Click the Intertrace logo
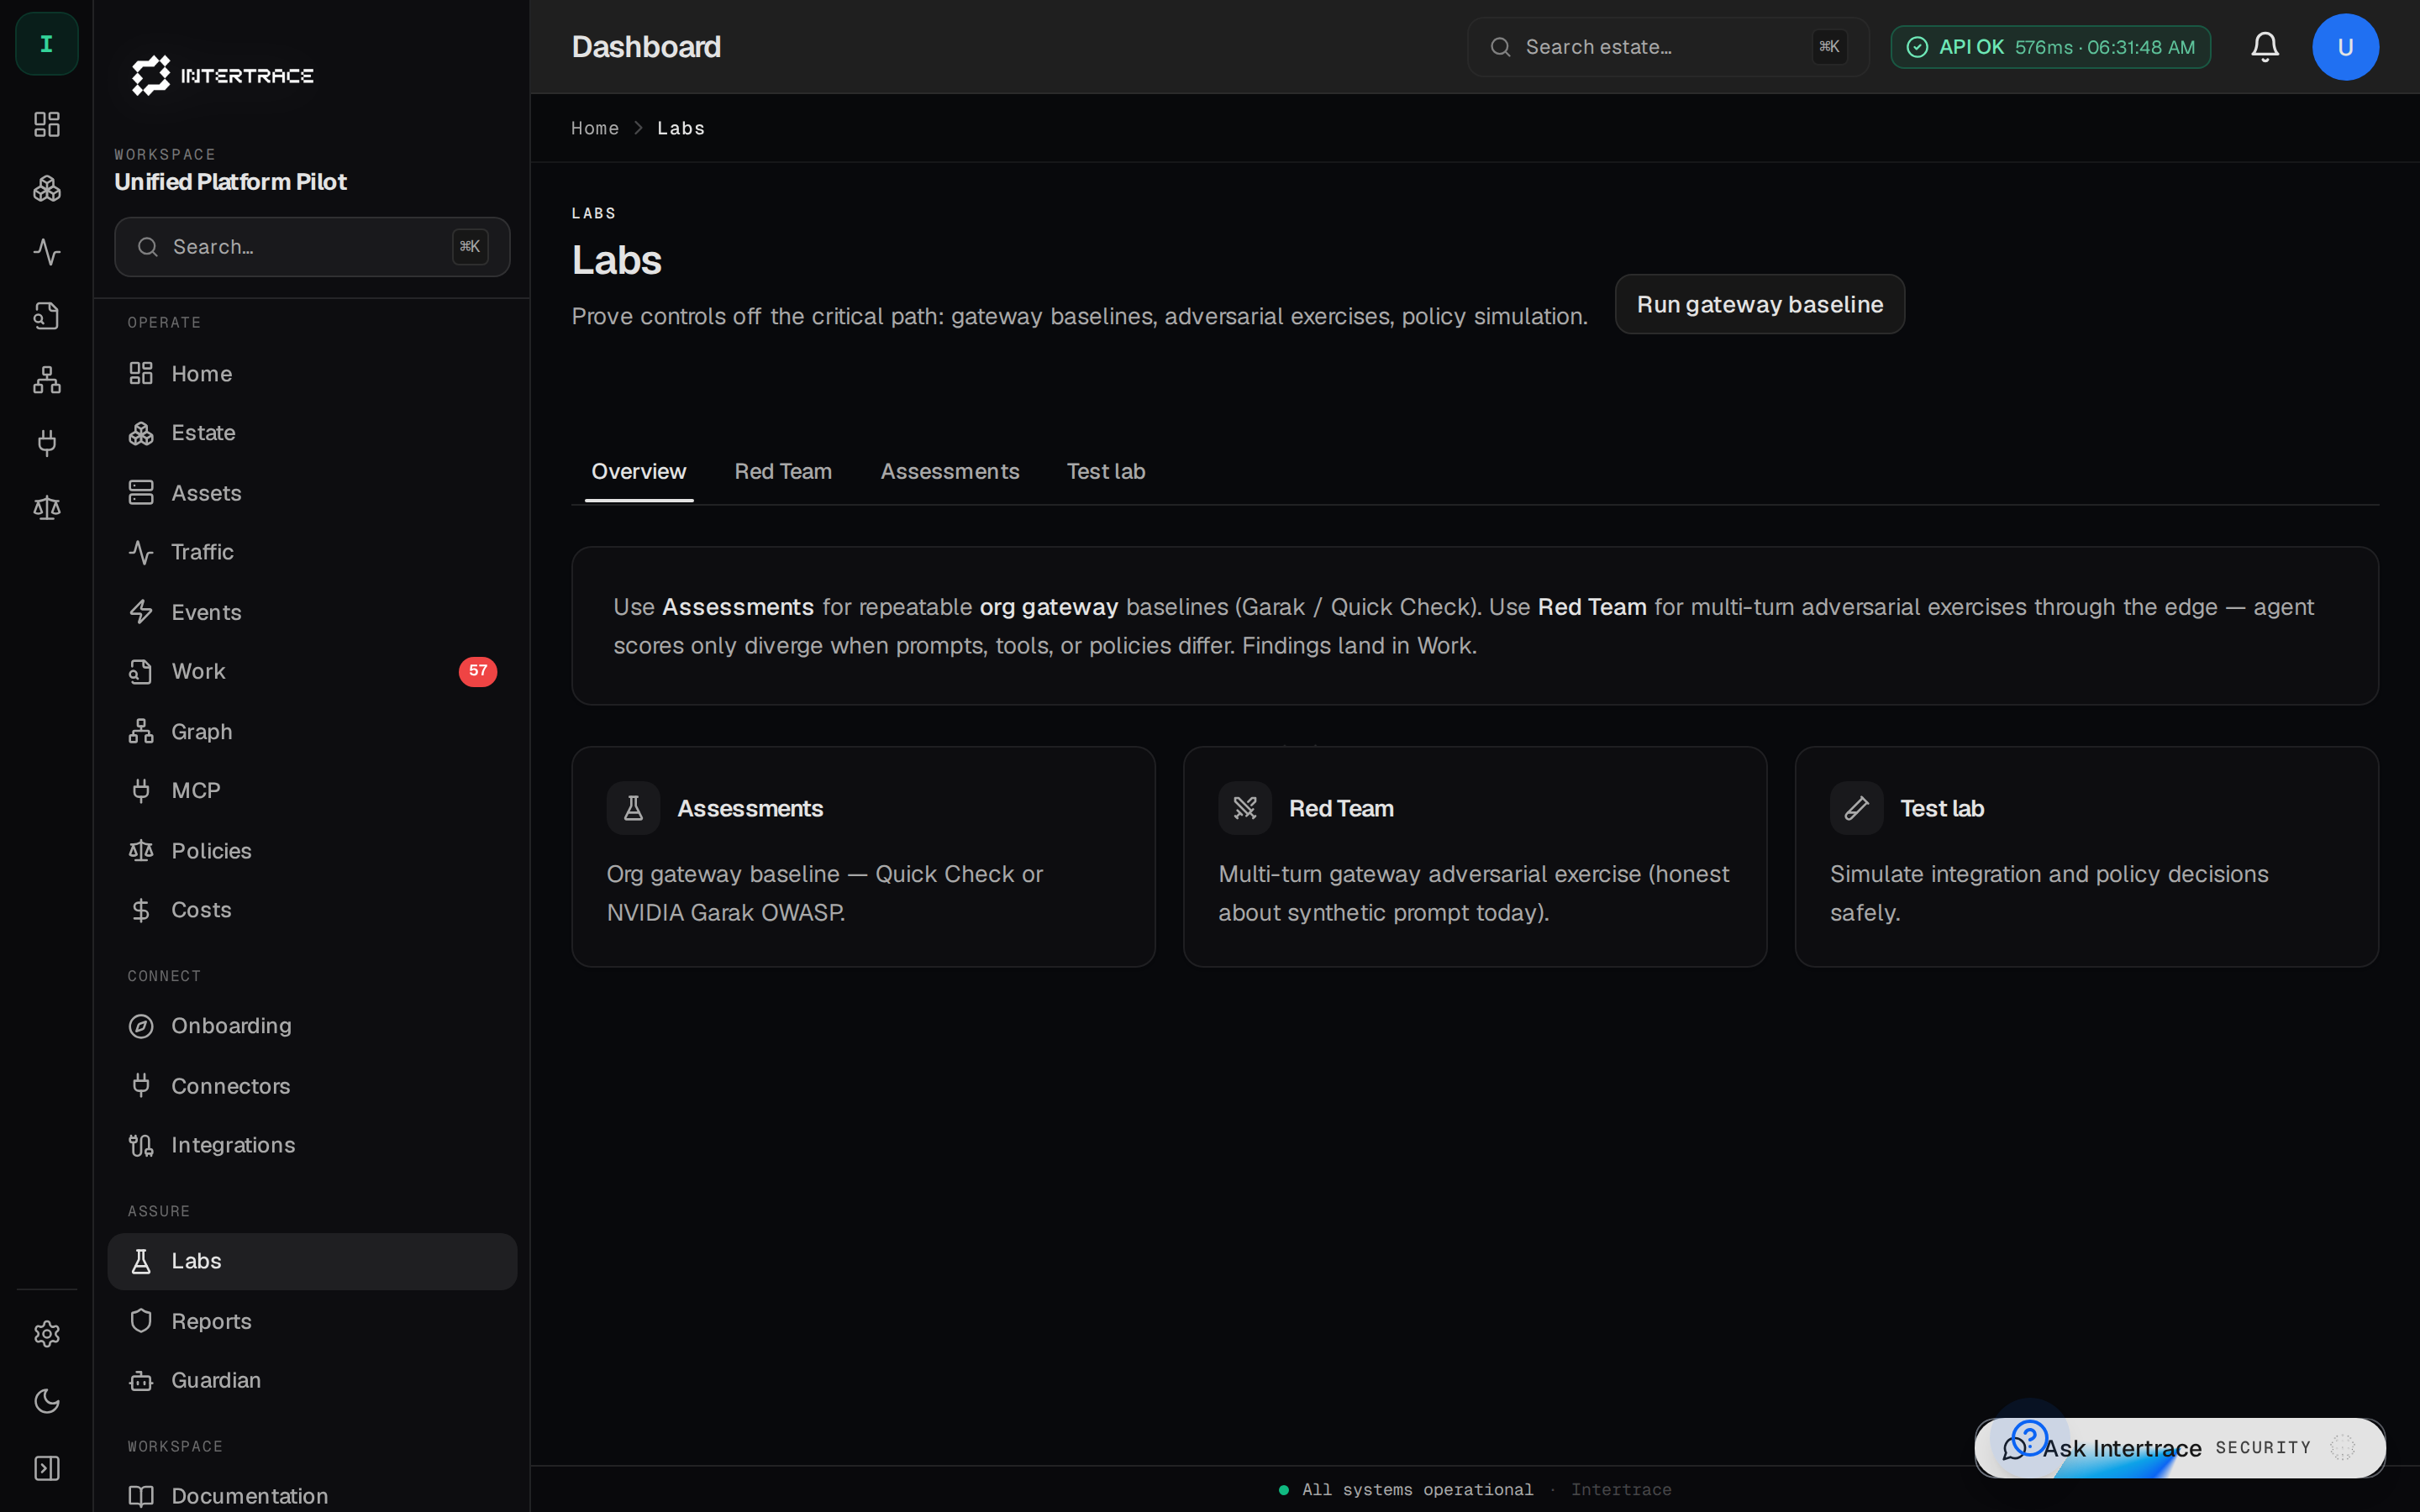Image resolution: width=2420 pixels, height=1512 pixels. coord(222,75)
